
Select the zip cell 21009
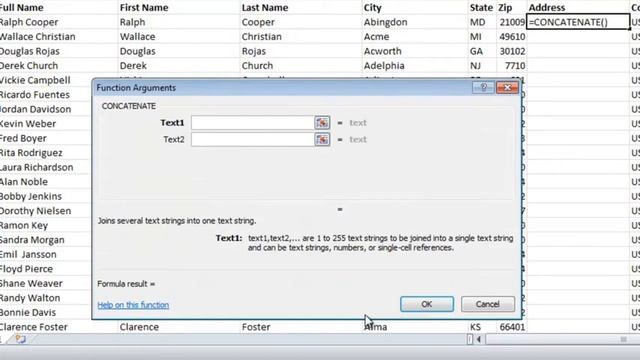(x=511, y=22)
